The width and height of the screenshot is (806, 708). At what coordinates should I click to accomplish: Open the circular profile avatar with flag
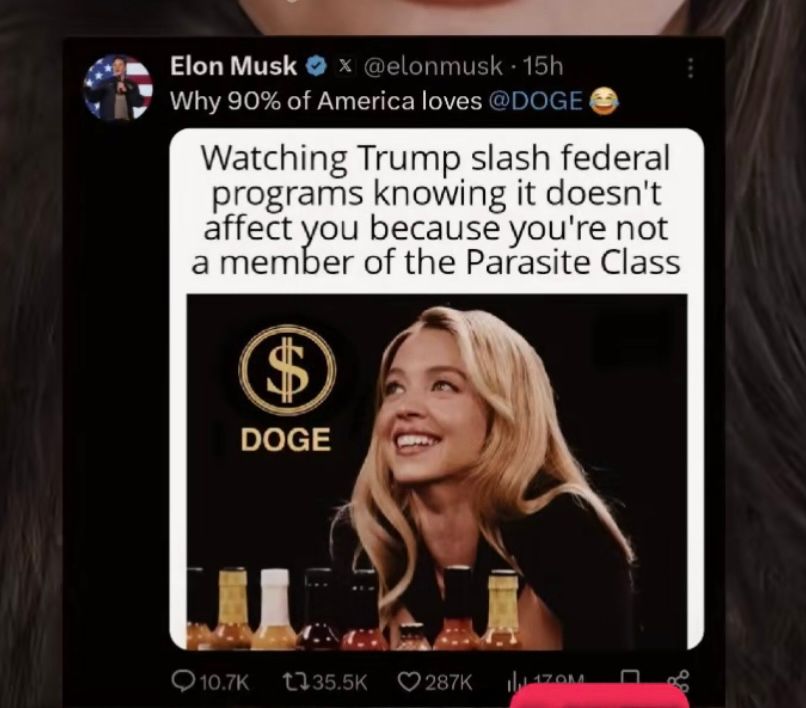(119, 87)
